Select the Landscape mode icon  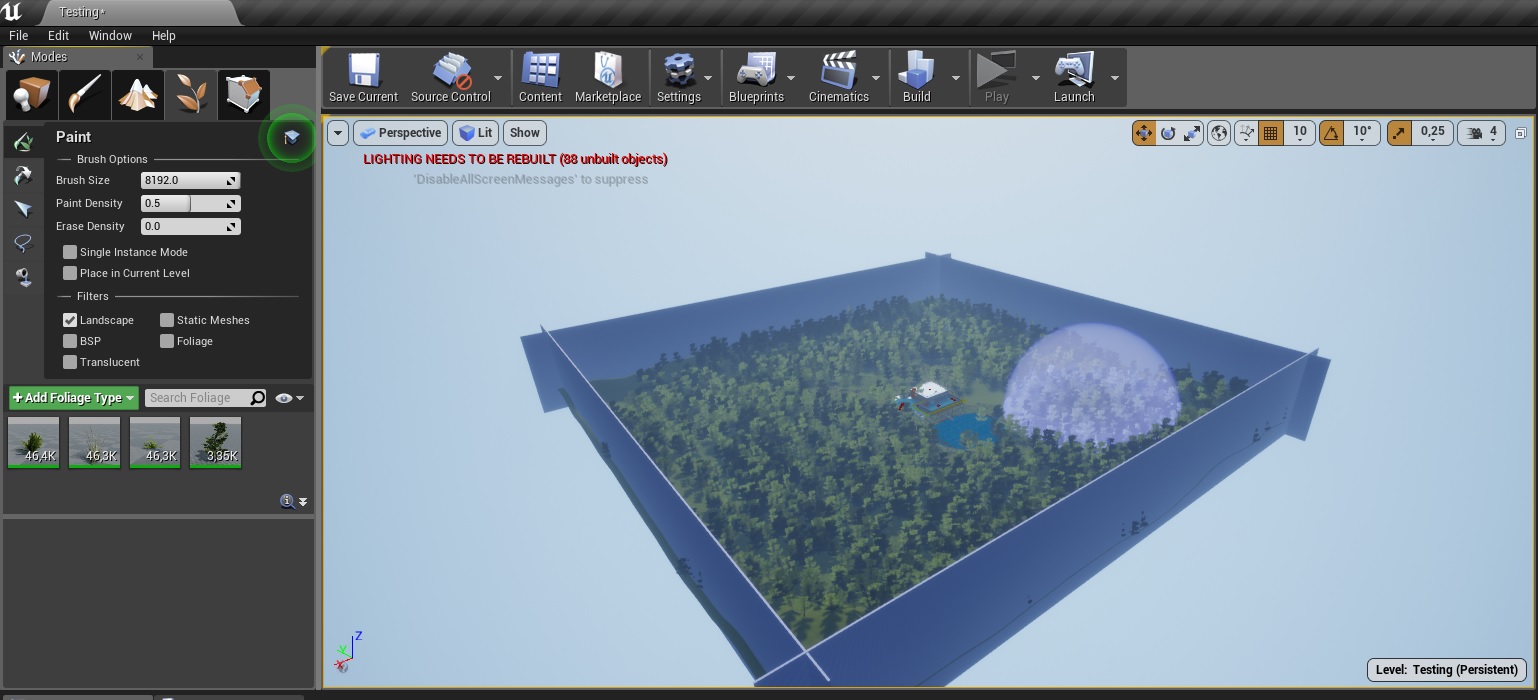click(x=139, y=94)
